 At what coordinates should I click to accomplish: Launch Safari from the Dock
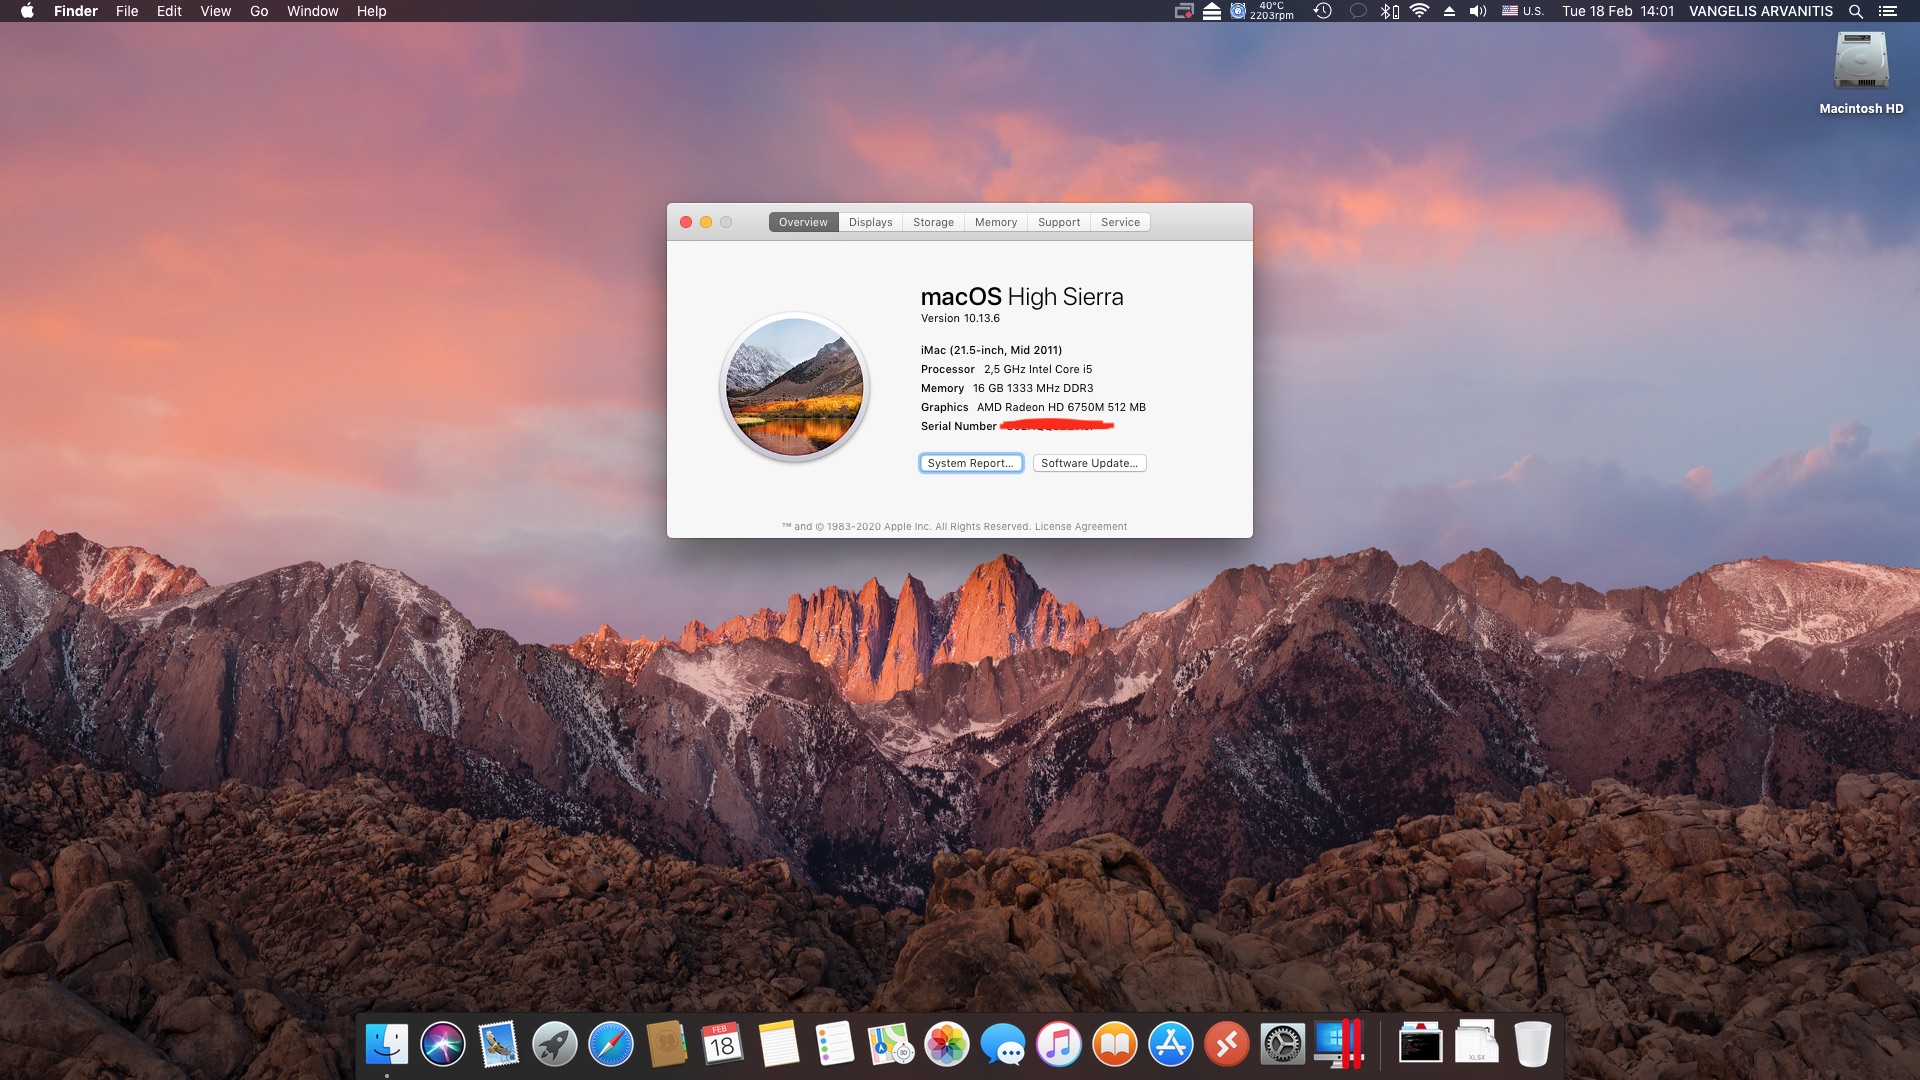611,1045
